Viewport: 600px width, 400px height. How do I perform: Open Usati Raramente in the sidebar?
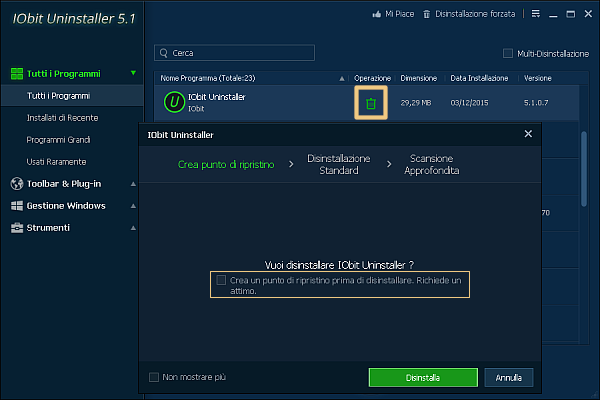tap(56, 162)
